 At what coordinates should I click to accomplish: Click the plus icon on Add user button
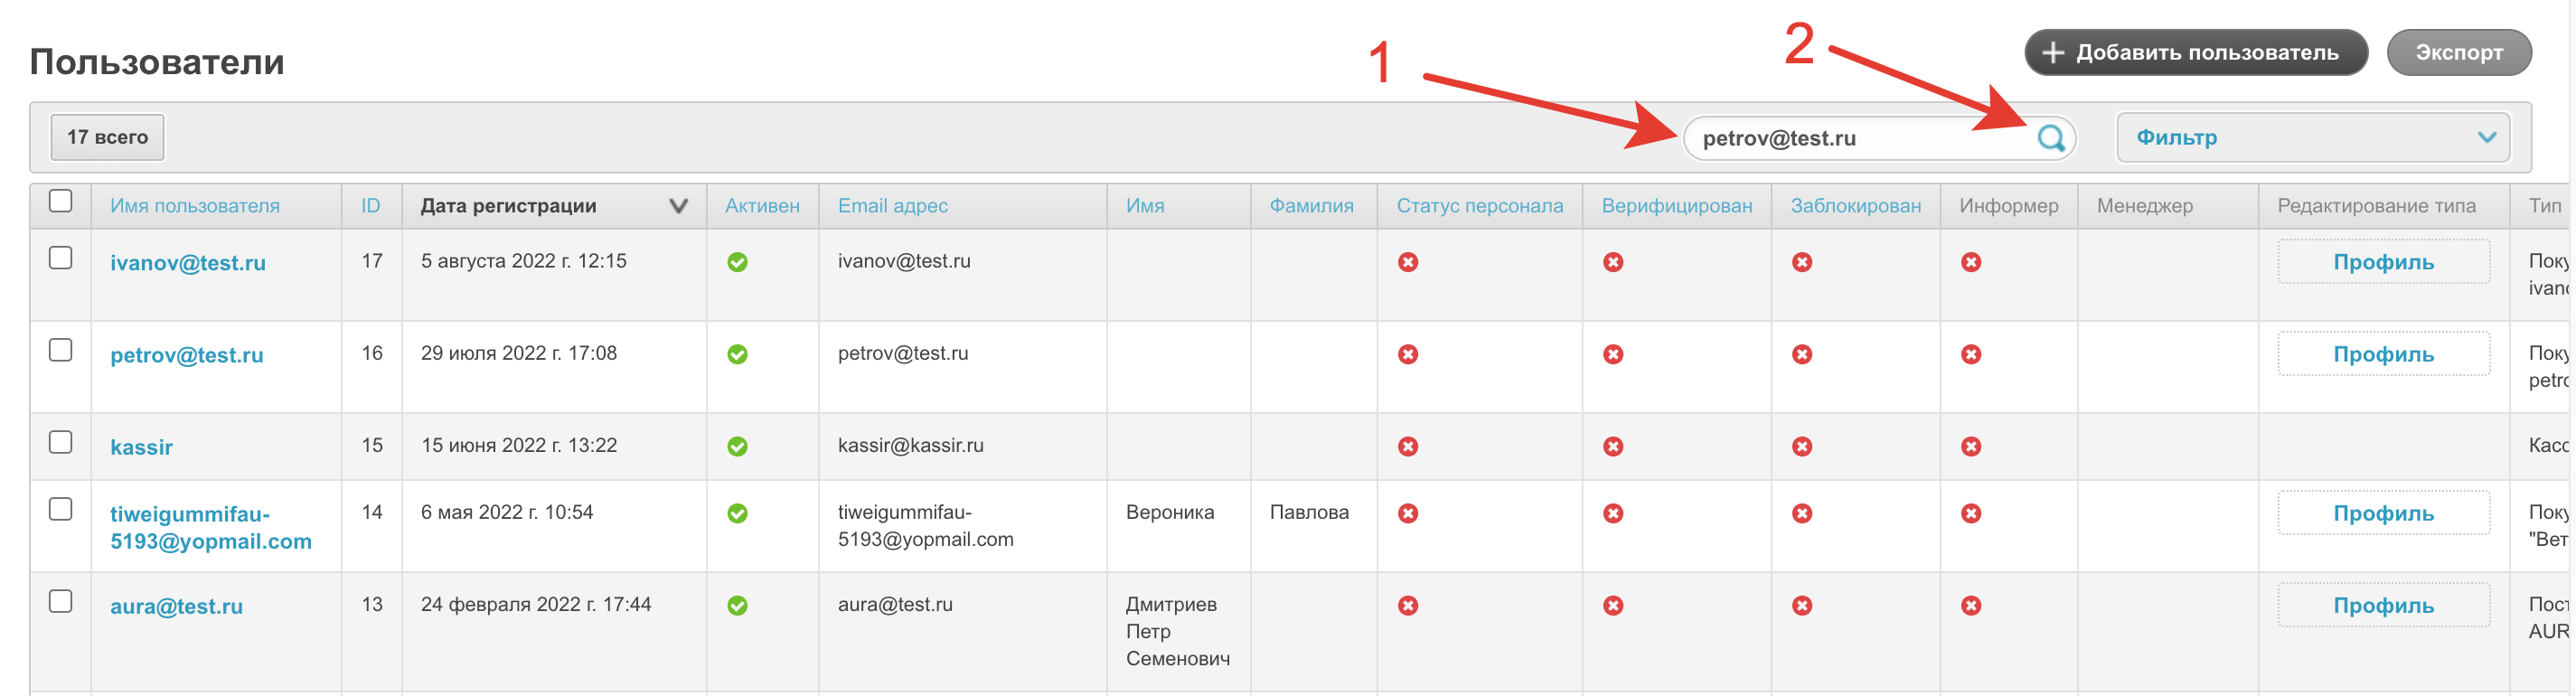[x=2052, y=53]
